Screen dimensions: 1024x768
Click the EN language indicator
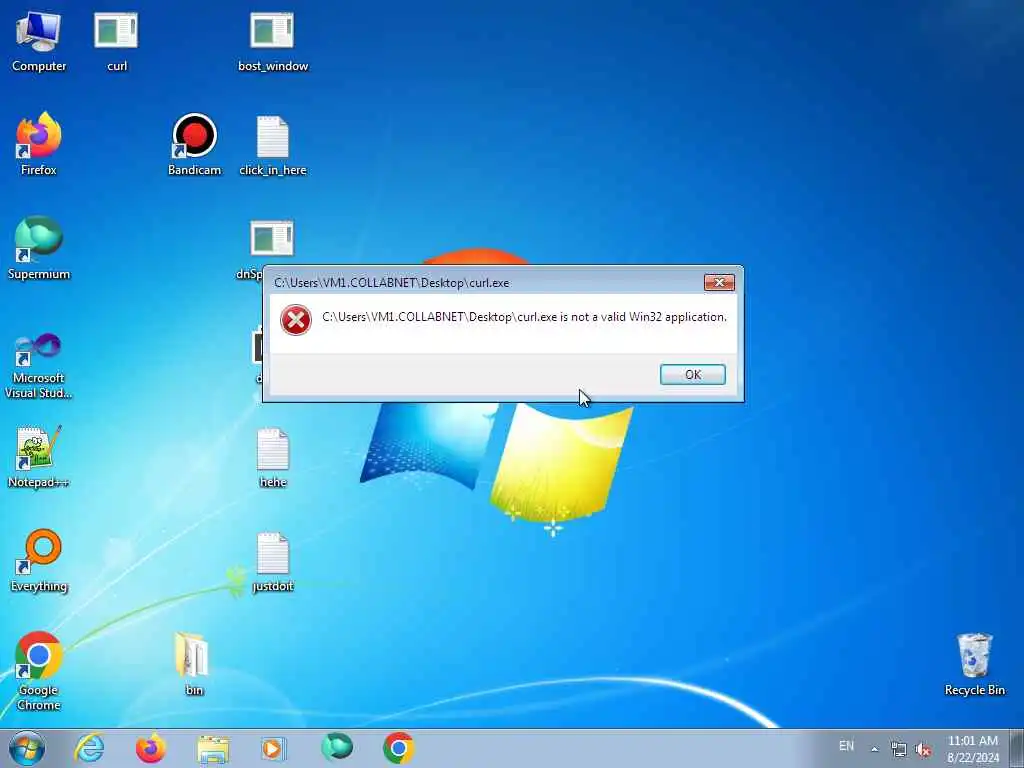pyautogui.click(x=846, y=746)
